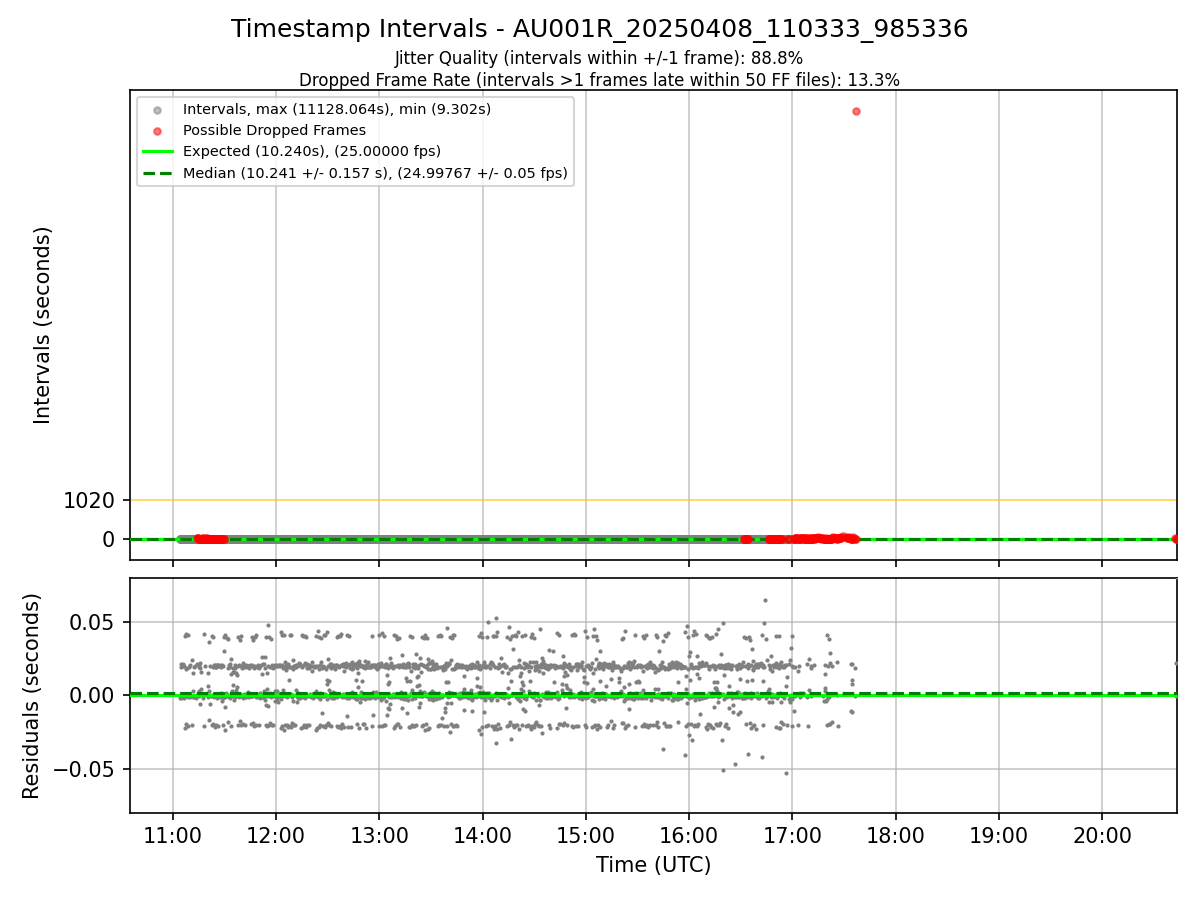The height and width of the screenshot is (900, 1200).
Task: Click the legend entry 'Expected (10.240s), (25.00000 fps)'
Action: pyautogui.click(x=312, y=151)
